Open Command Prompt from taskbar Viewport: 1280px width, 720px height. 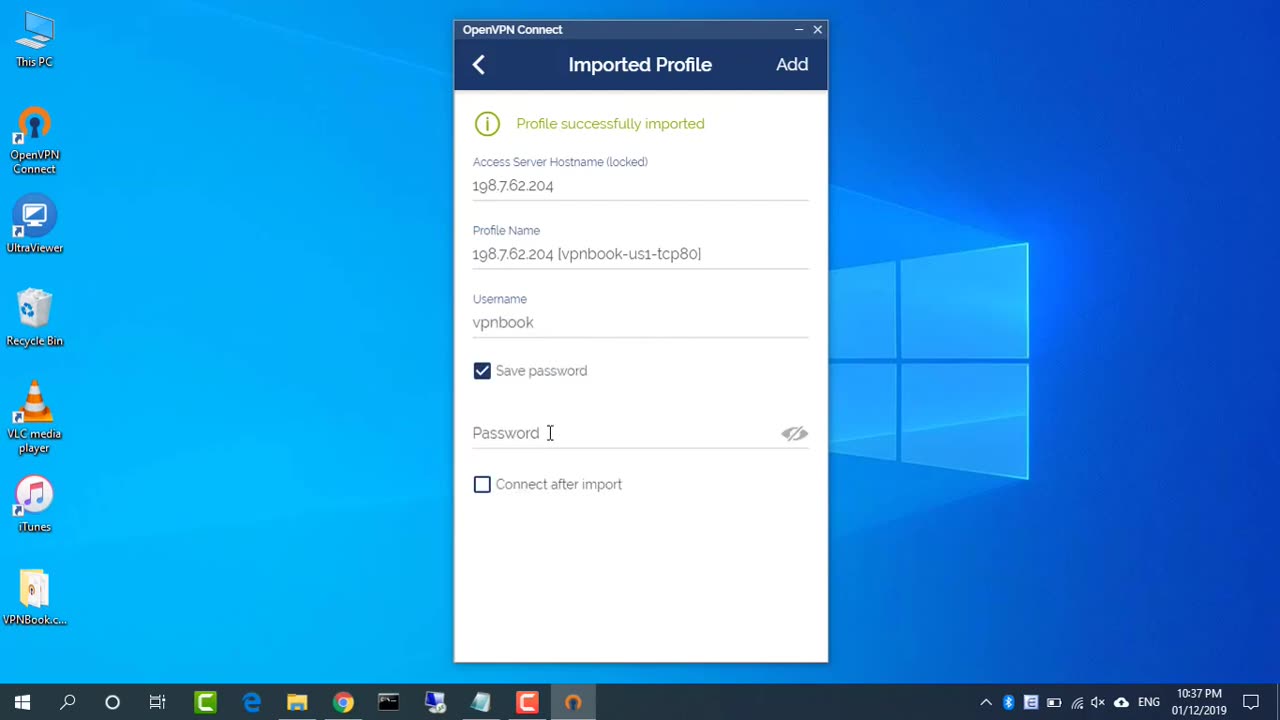[389, 702]
